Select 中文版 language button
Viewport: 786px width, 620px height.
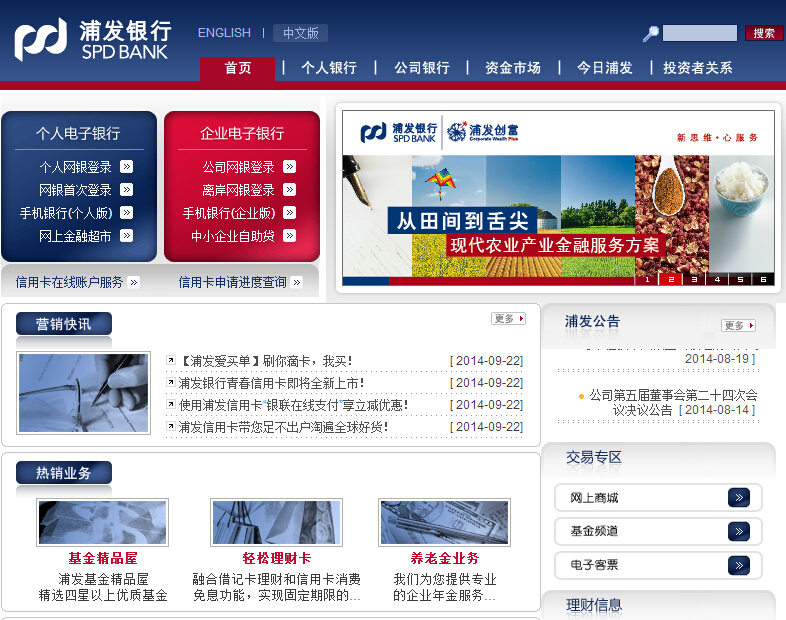coord(300,33)
